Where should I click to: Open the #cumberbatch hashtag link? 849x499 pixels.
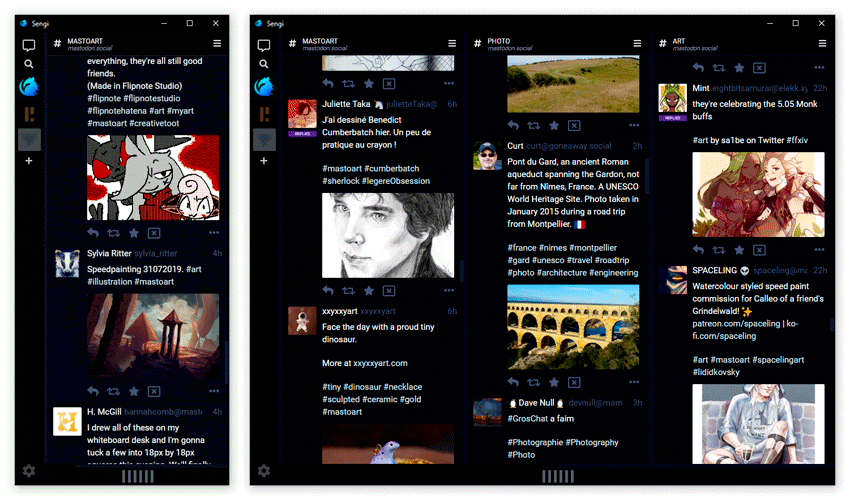tap(391, 168)
